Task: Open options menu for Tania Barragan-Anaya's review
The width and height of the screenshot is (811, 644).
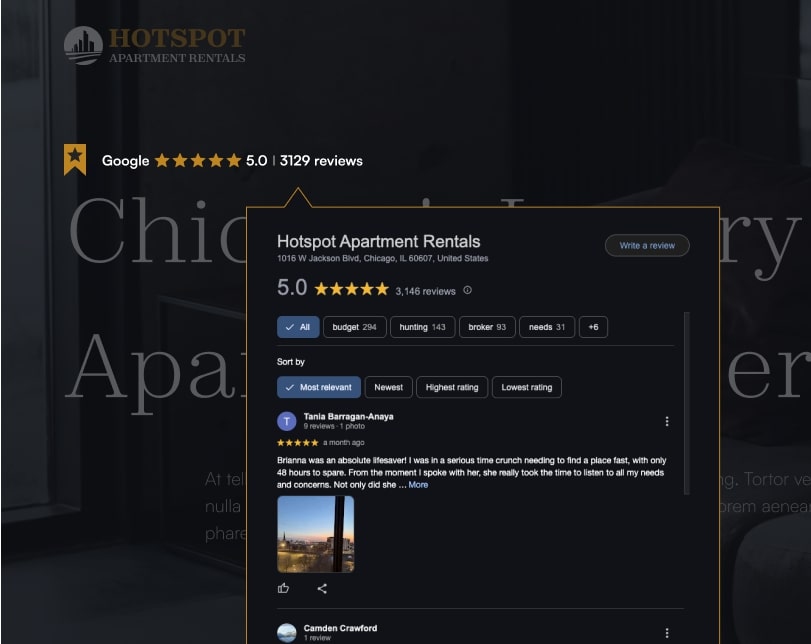Action: tap(667, 422)
